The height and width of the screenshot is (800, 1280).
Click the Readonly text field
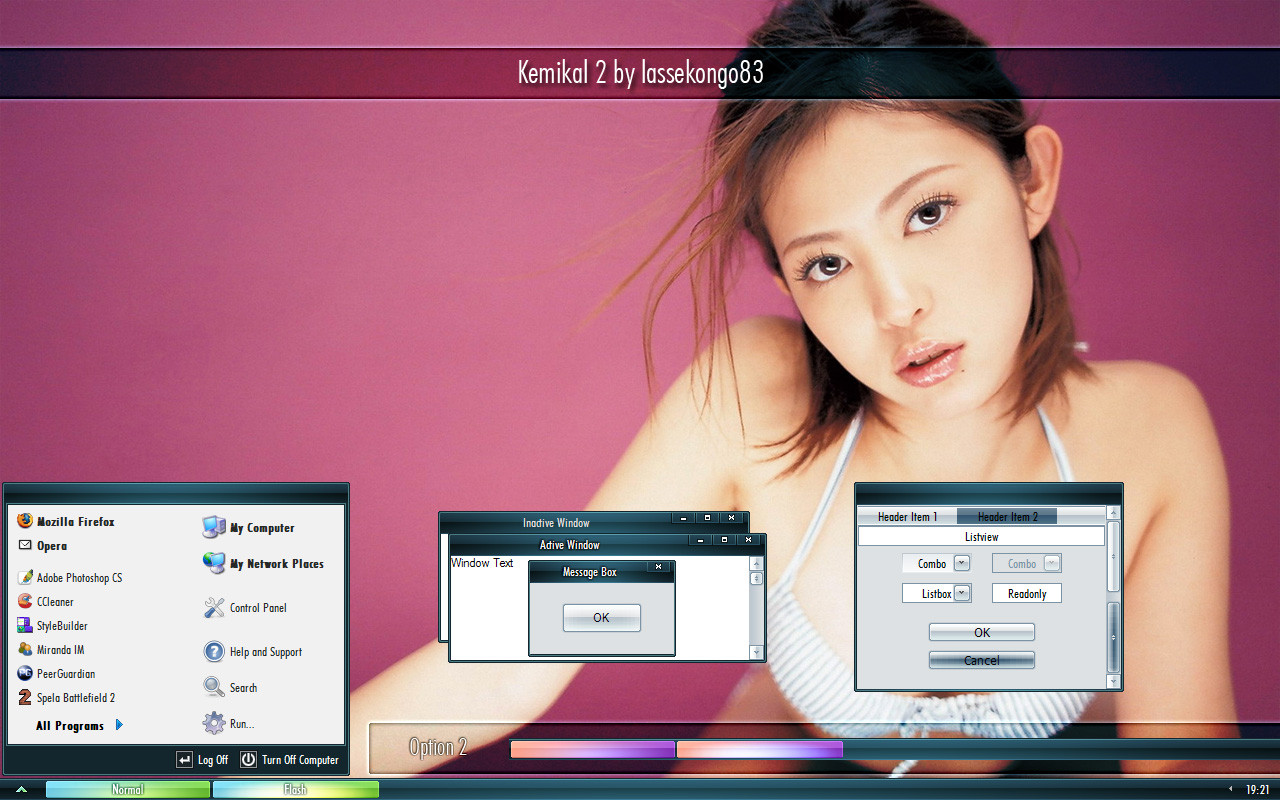pyautogui.click(x=1027, y=593)
